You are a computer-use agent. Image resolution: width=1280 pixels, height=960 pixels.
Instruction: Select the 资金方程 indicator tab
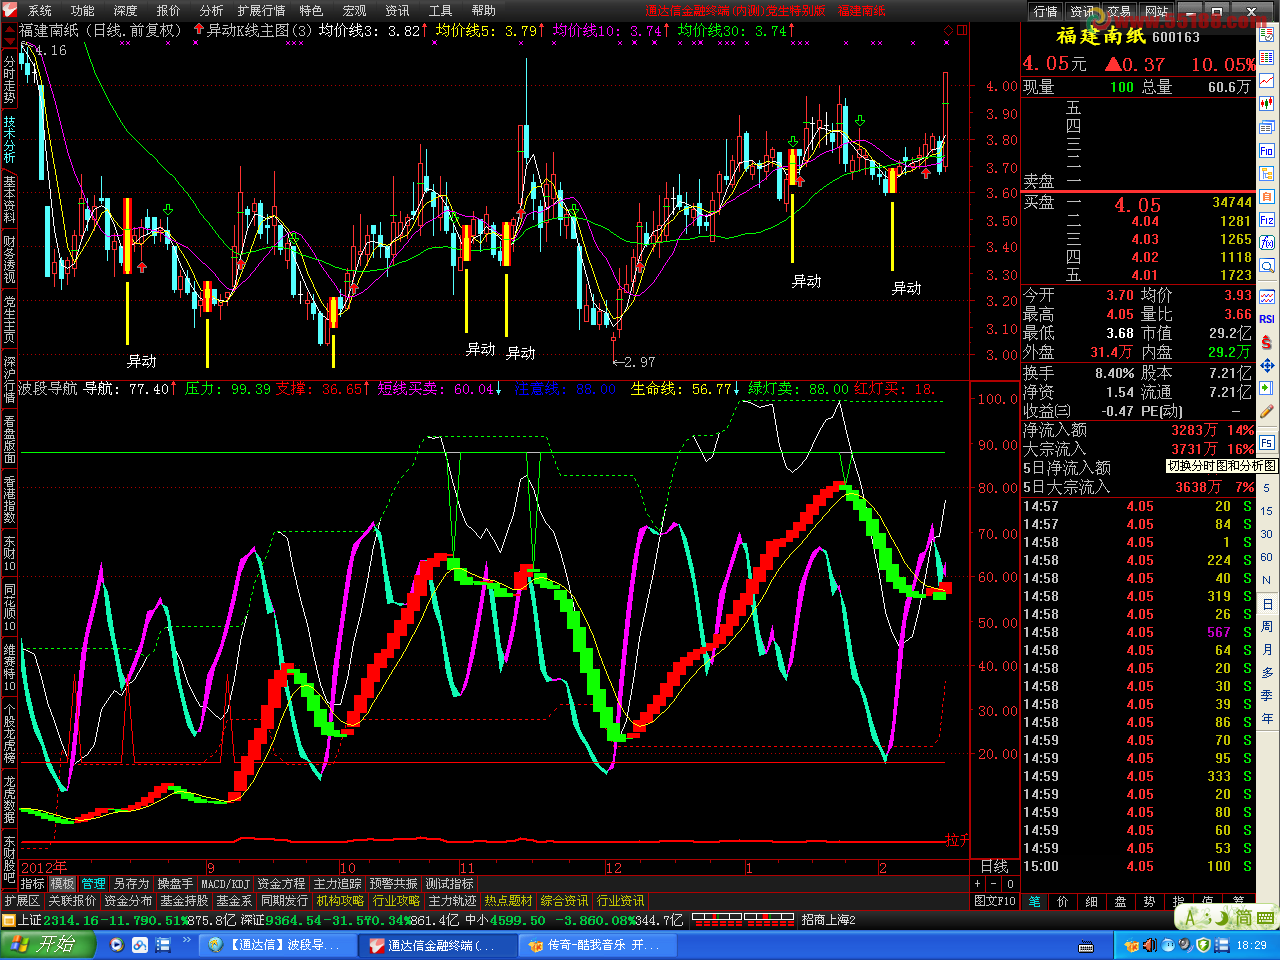[282, 884]
